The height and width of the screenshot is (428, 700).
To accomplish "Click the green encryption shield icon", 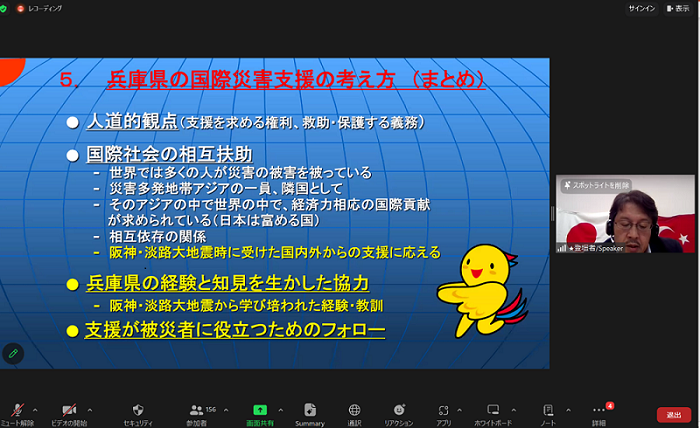I will point(3,8).
